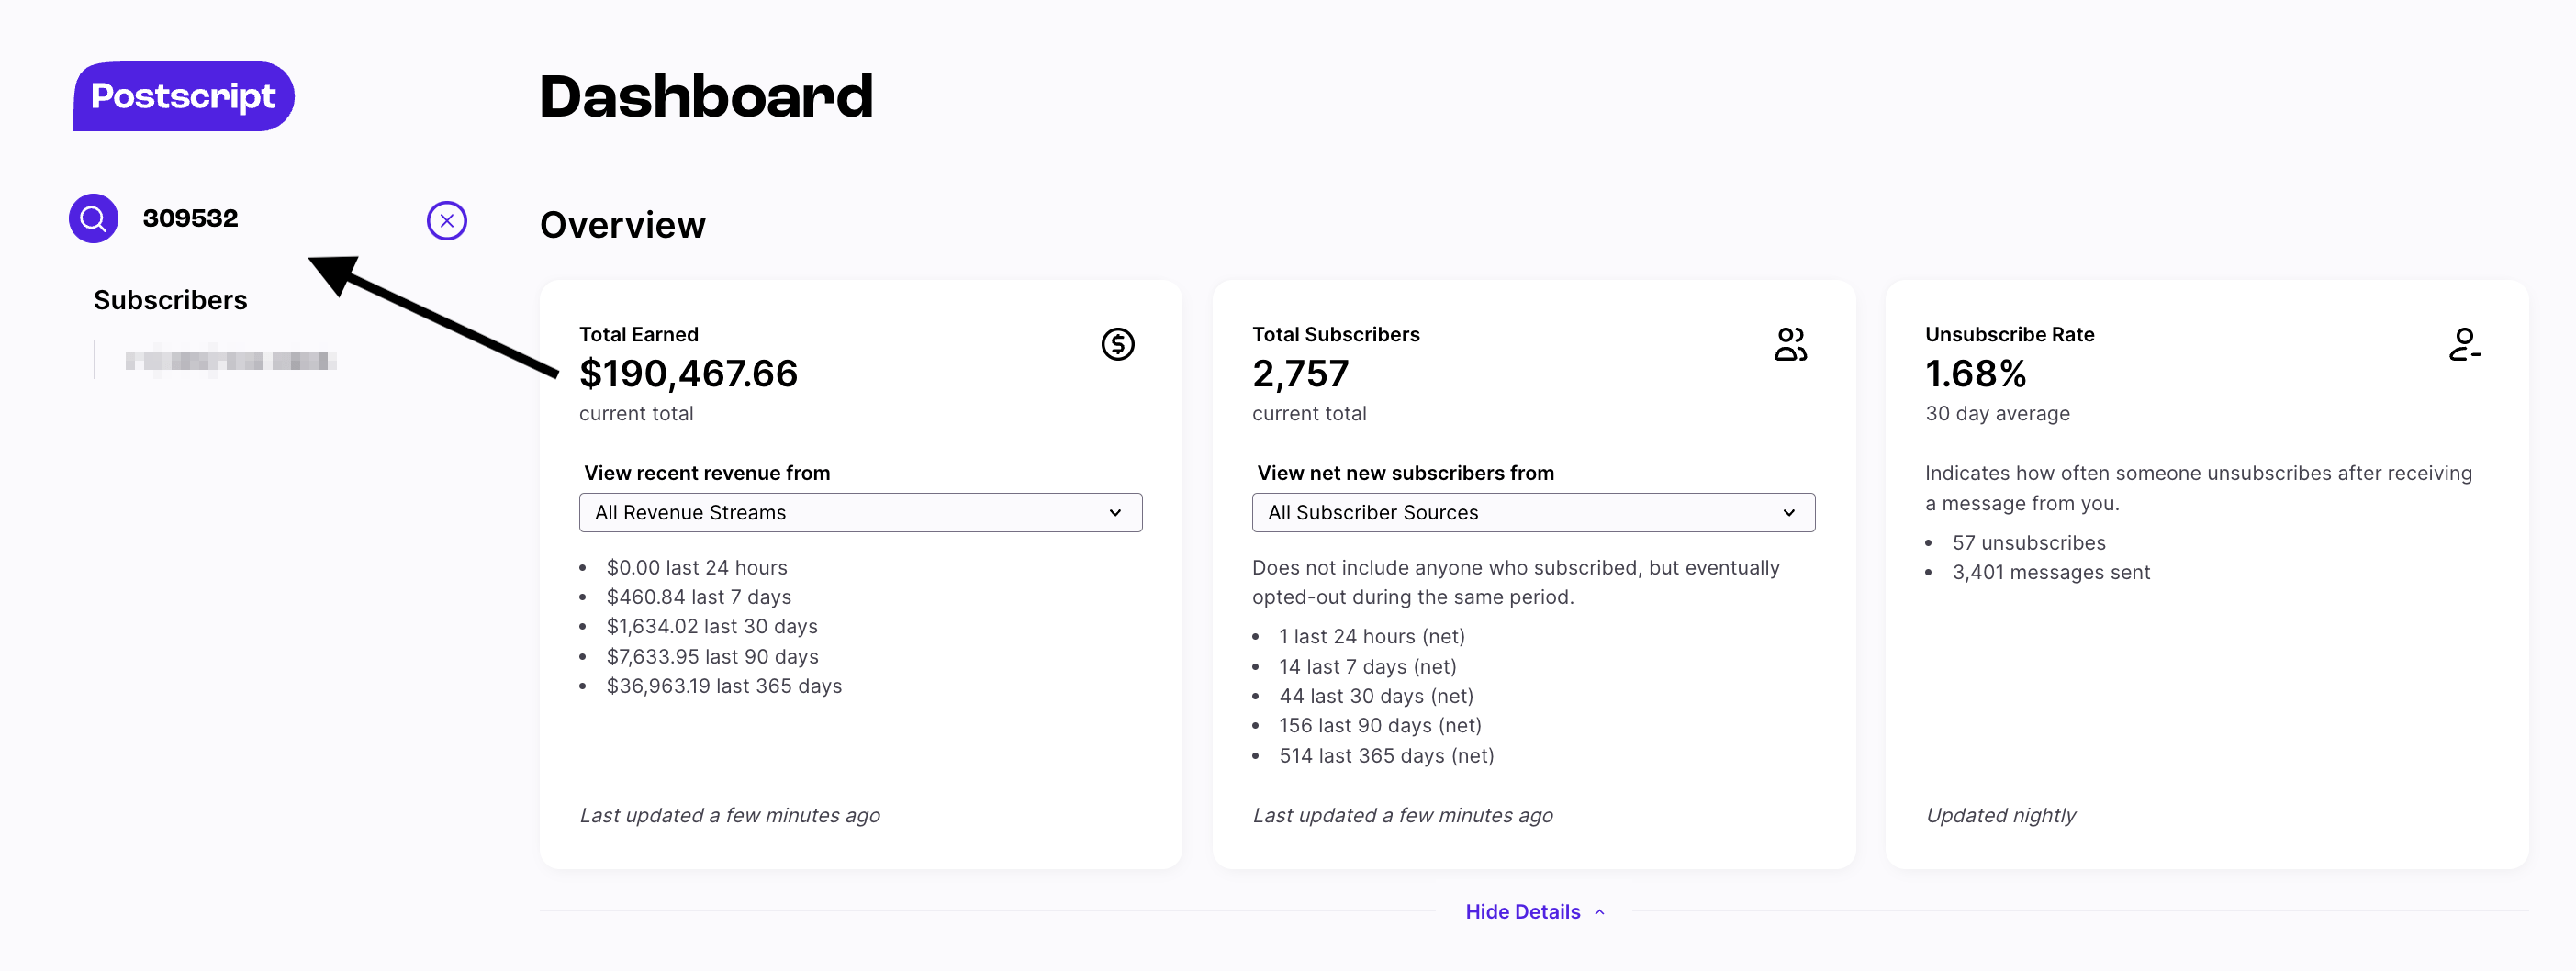Click the $190,467.66 total earned amount
This screenshot has width=2576, height=971.
pyautogui.click(x=688, y=374)
